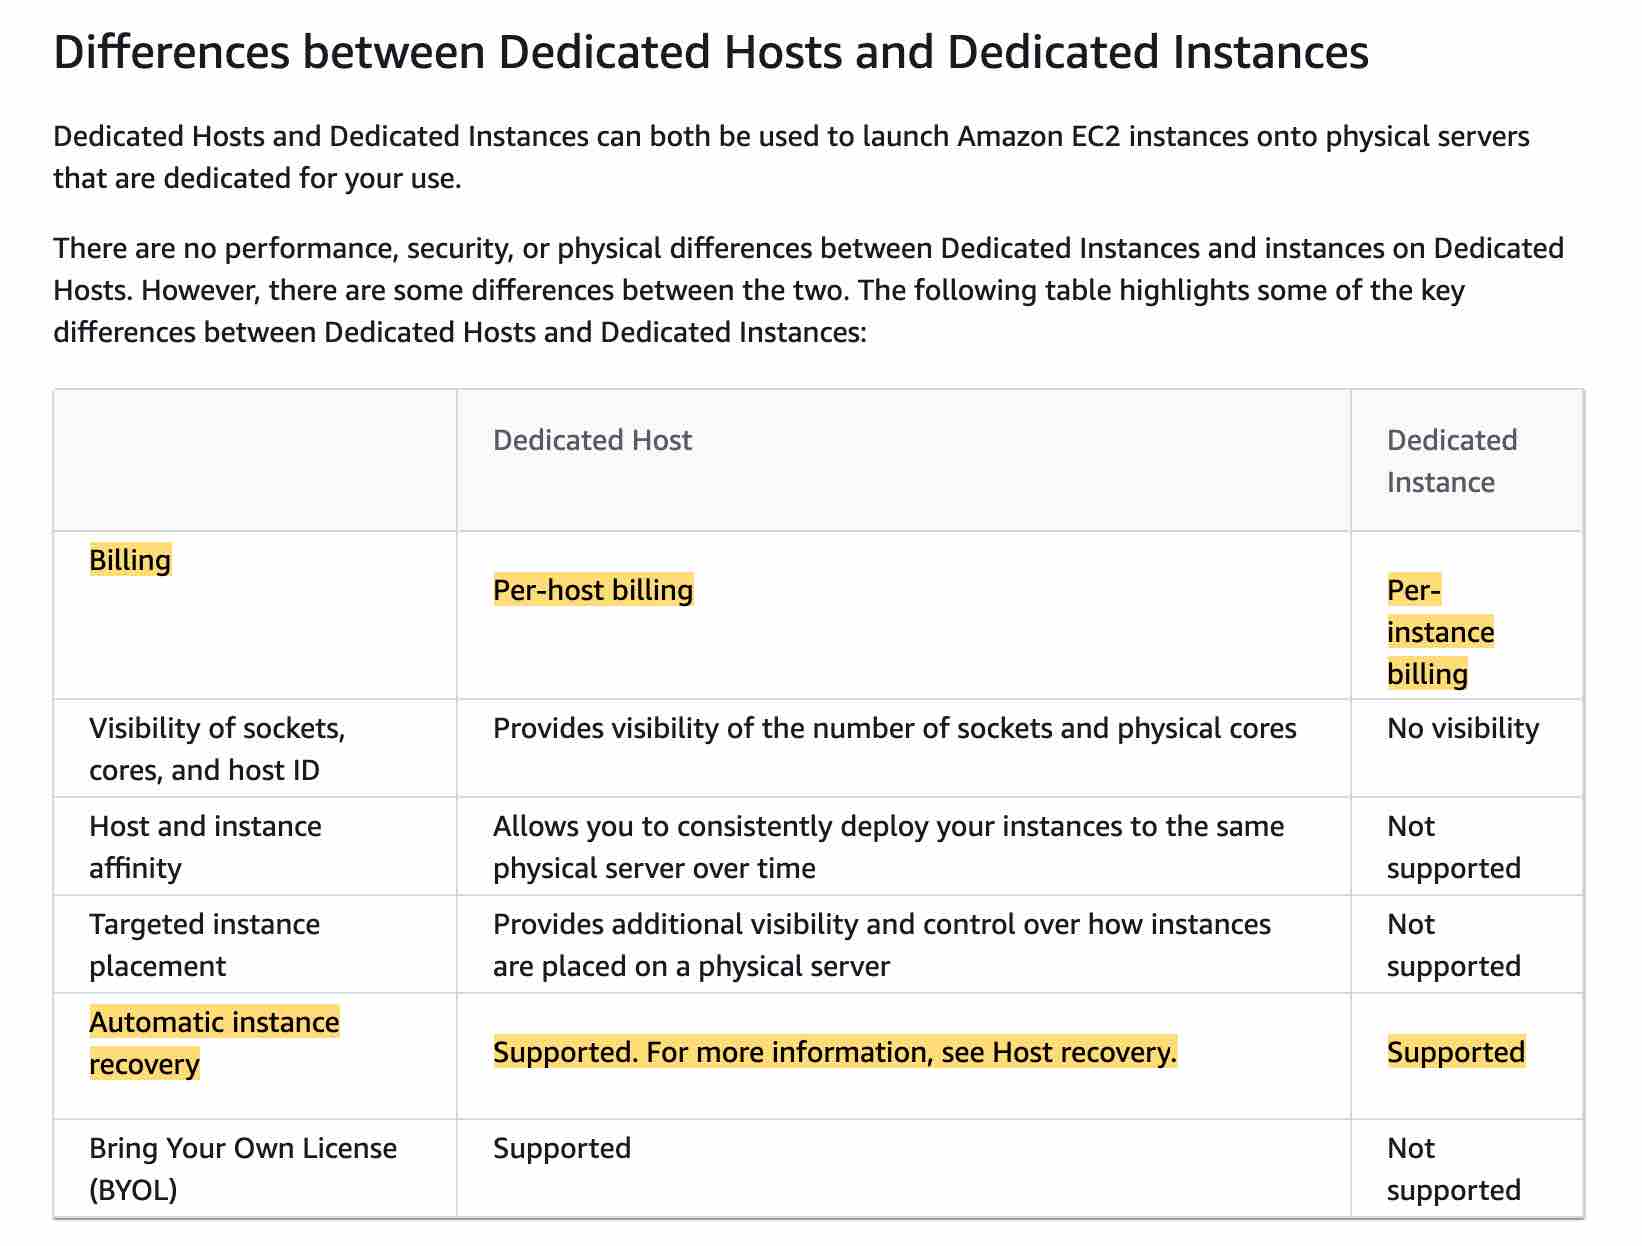
Task: Select Bring Your Own License (BYOL) label
Action: [x=243, y=1169]
